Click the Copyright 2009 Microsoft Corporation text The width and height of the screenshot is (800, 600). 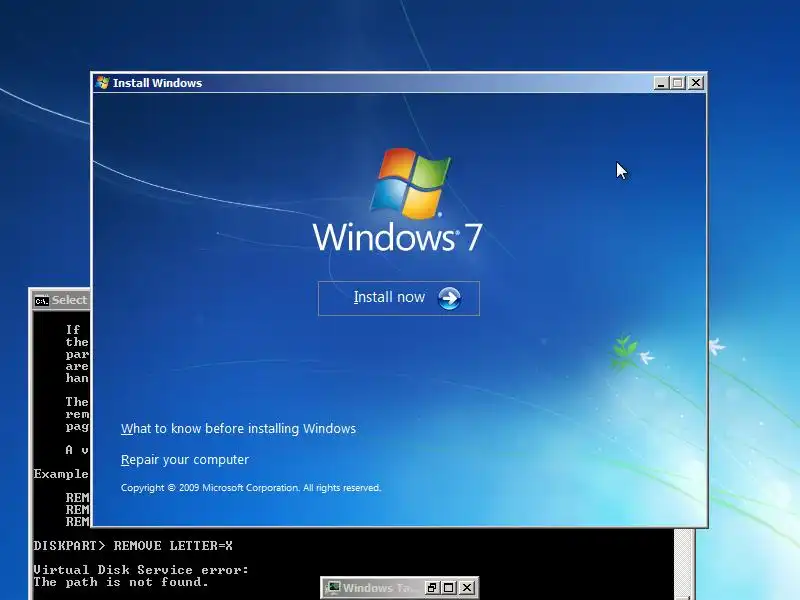(x=251, y=488)
